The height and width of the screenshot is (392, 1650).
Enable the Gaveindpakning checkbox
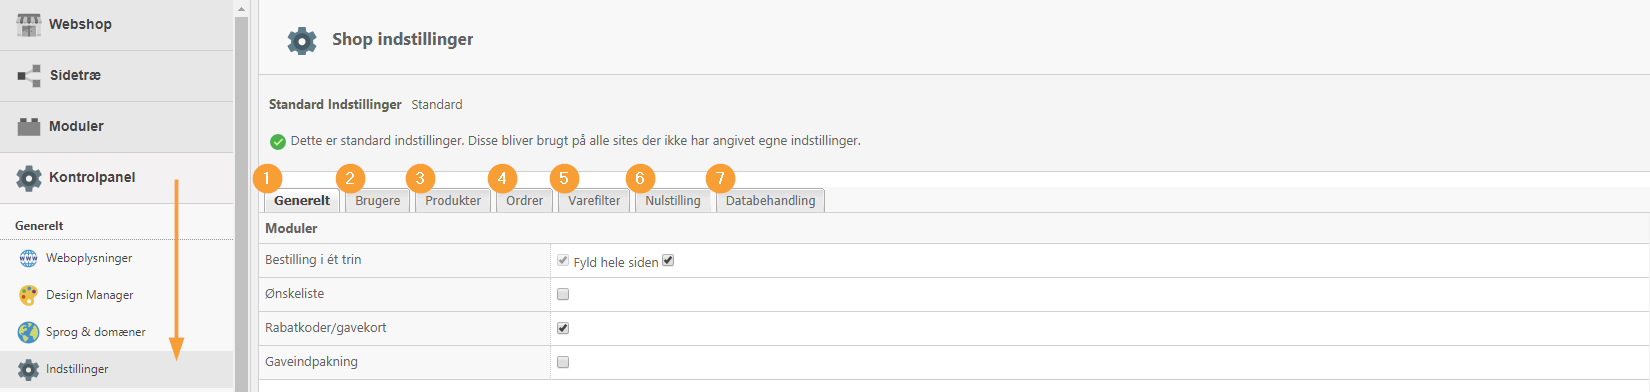(x=563, y=362)
